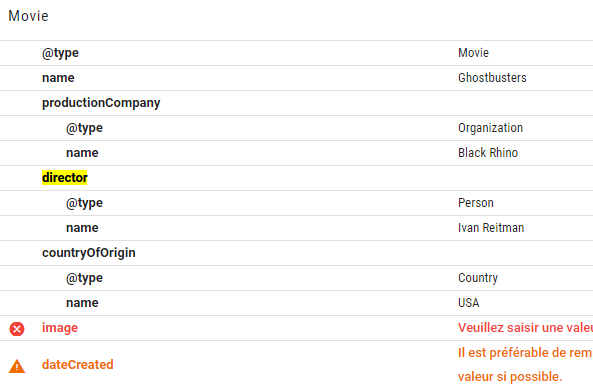Click the Black Rhino company name value
The width and height of the screenshot is (593, 389).
(x=488, y=153)
